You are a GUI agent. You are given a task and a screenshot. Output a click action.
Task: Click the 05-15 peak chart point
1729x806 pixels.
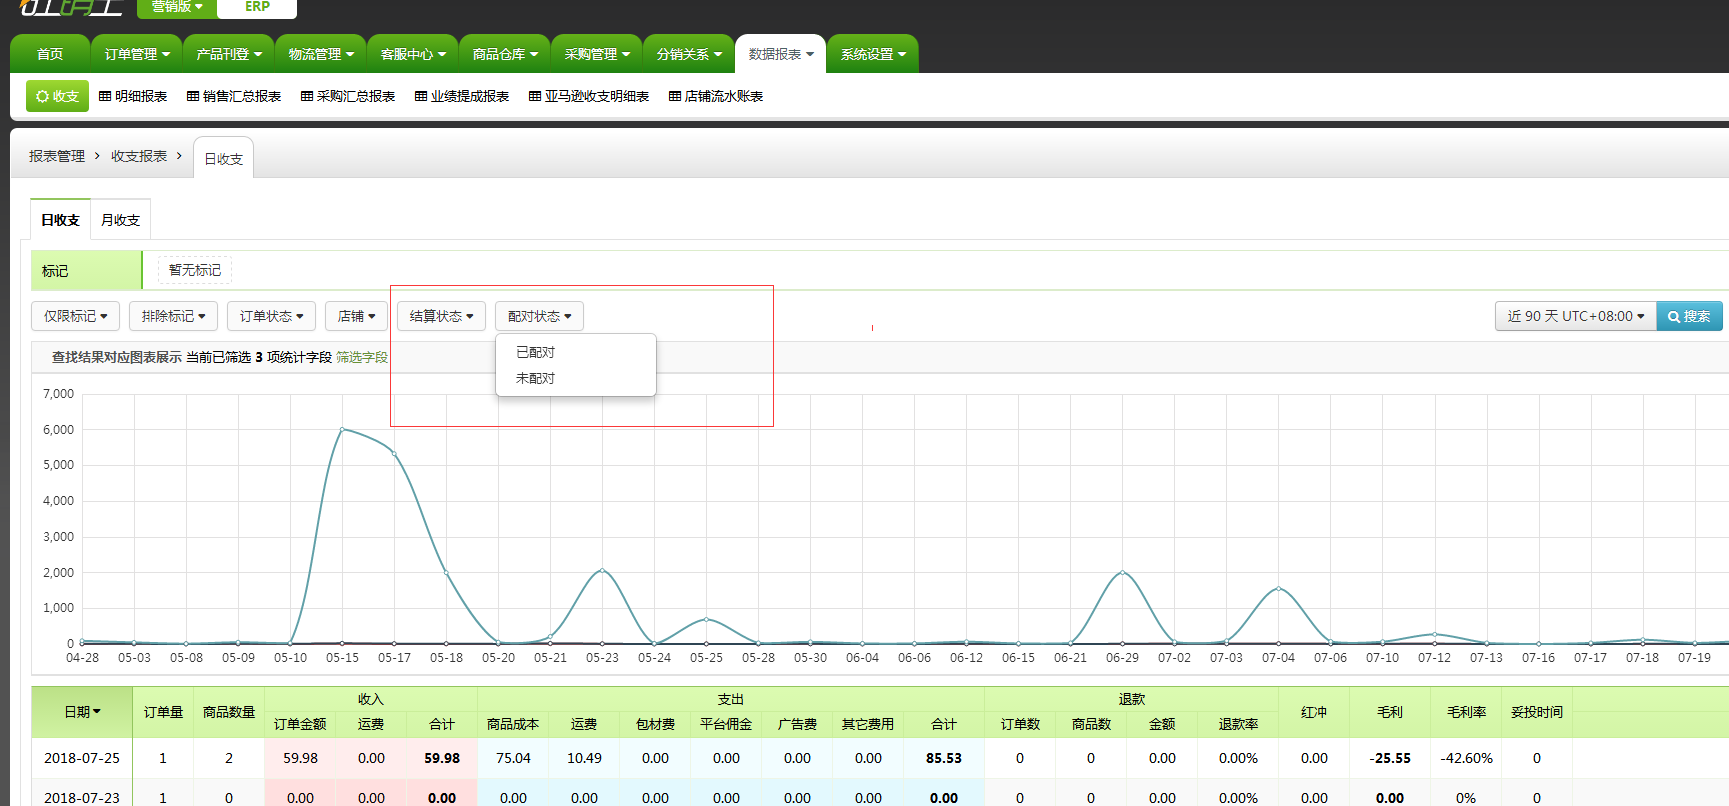click(x=342, y=430)
